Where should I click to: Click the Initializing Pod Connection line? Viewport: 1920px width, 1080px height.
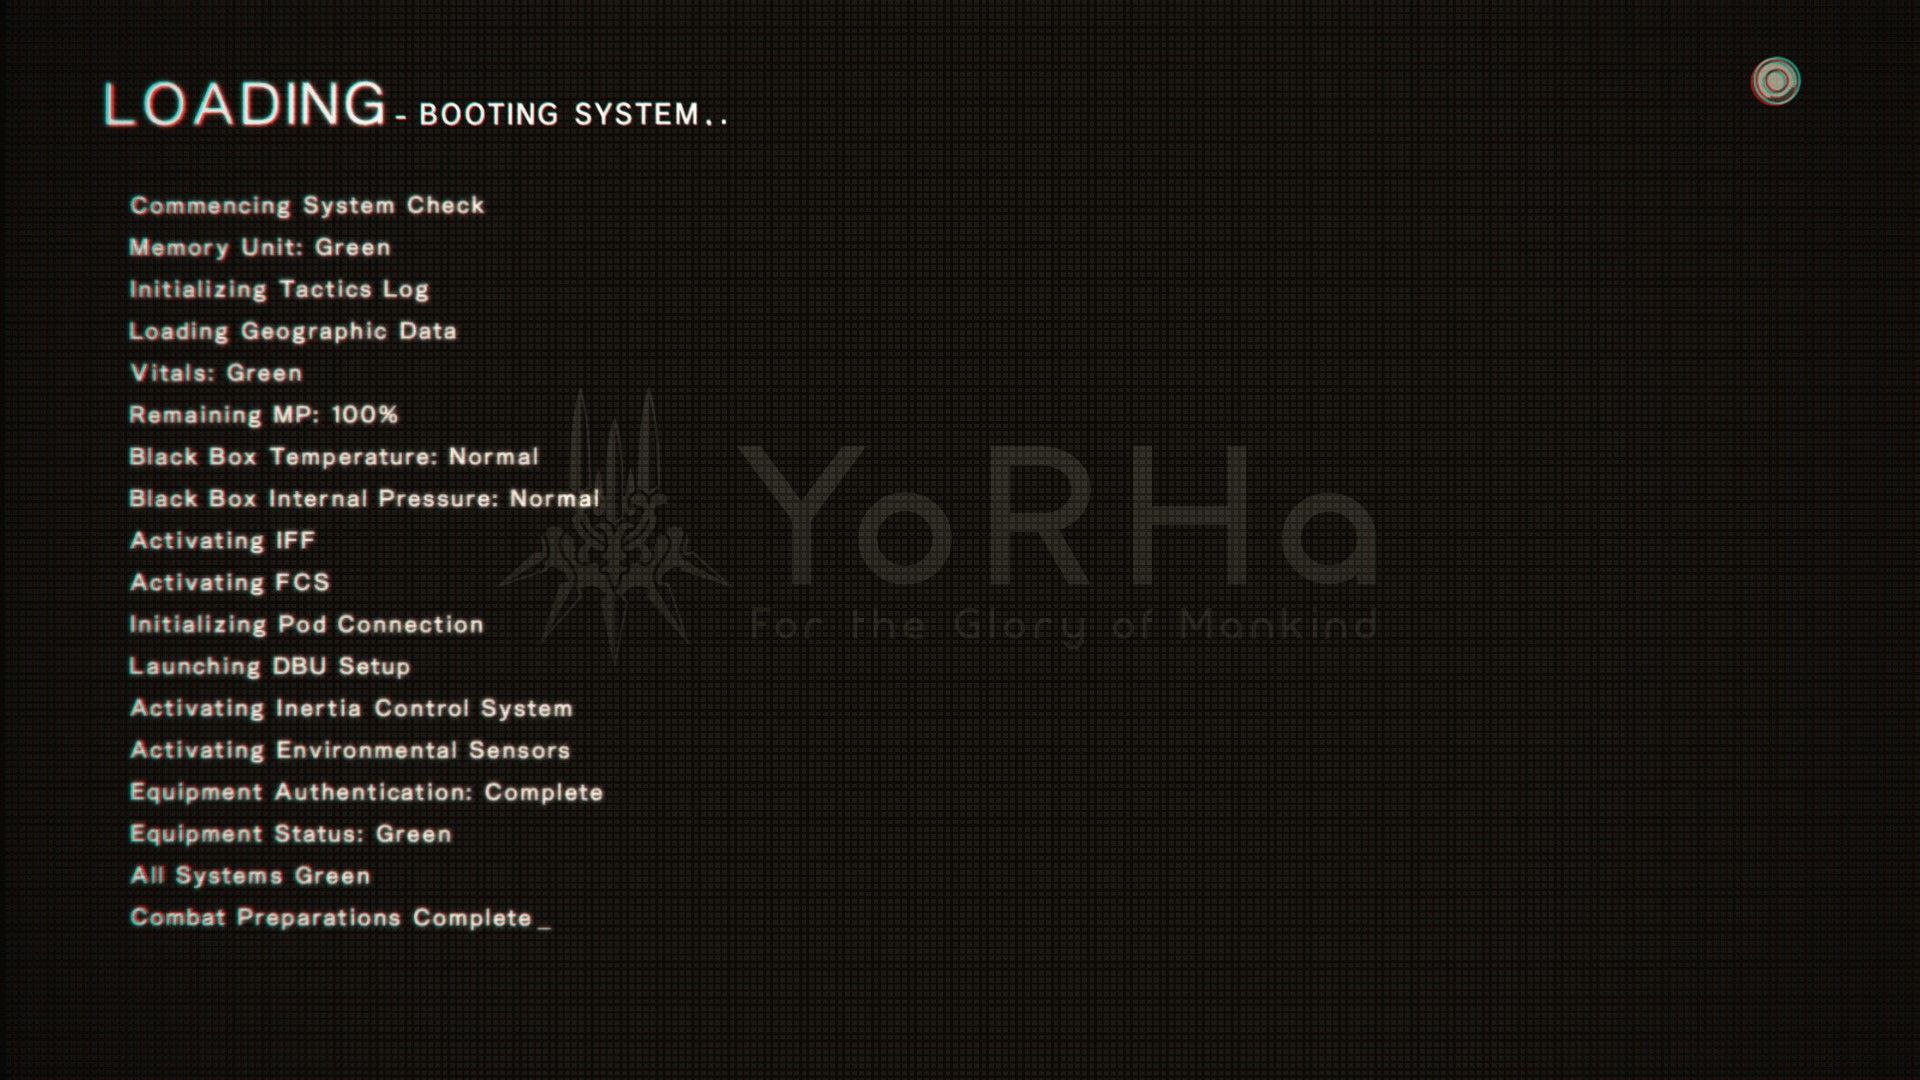(307, 625)
